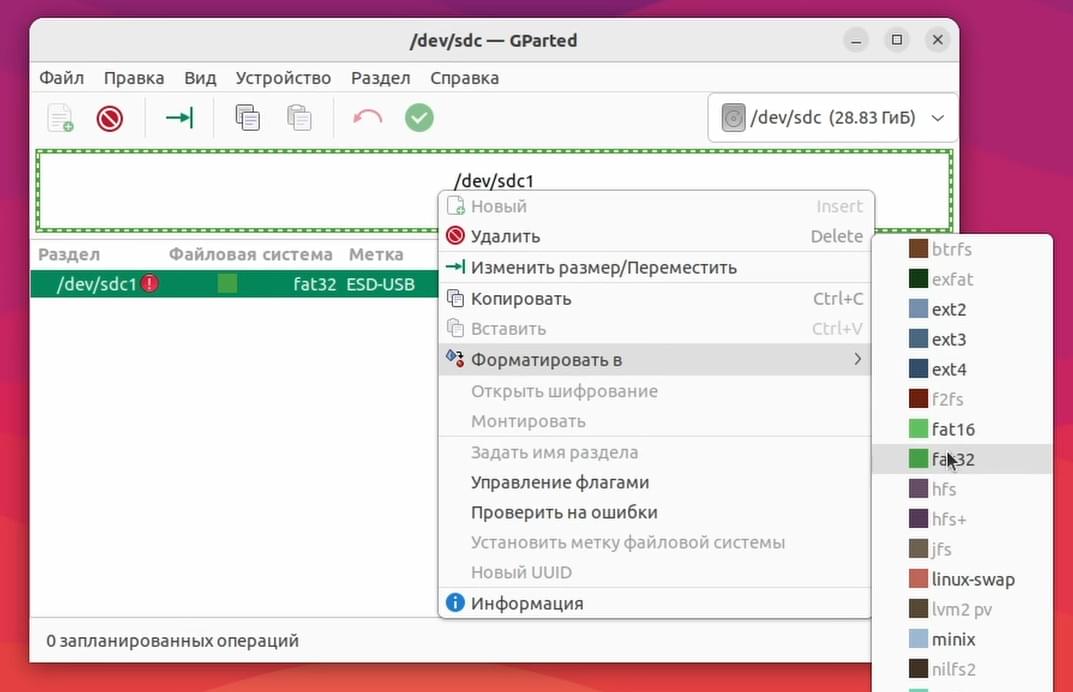Viewport: 1073px width, 692px height.
Task: Click the linux-swap red swatch
Action: pos(918,579)
